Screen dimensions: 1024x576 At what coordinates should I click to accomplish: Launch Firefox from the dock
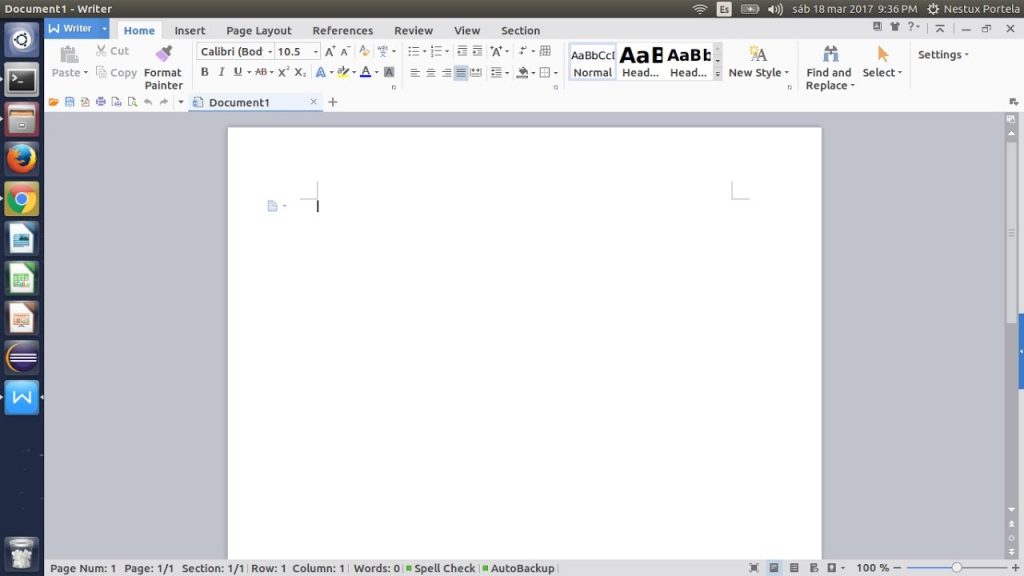click(x=21, y=158)
